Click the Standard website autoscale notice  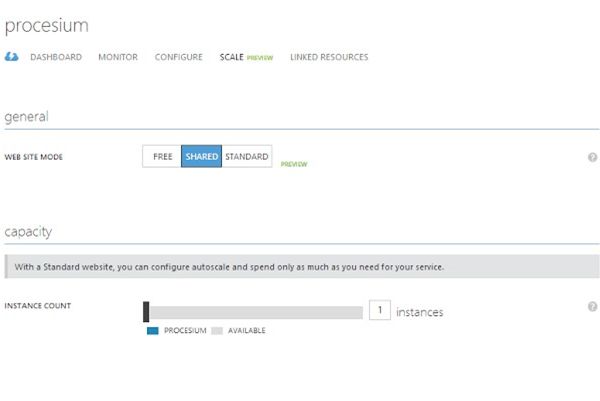pos(302,267)
